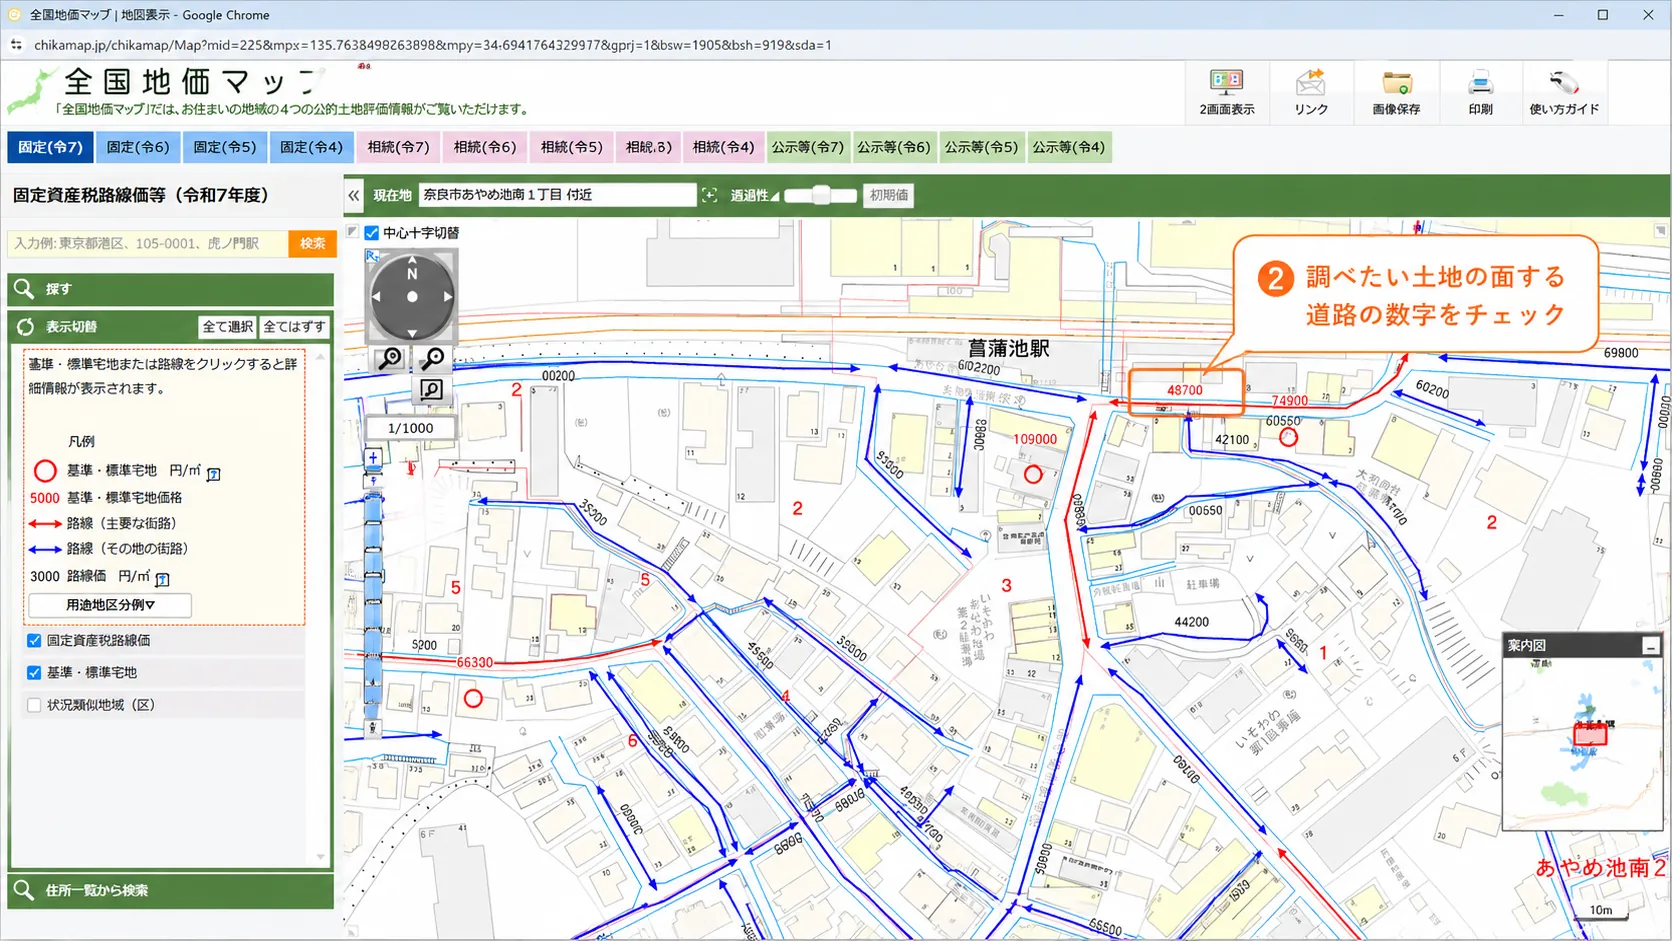Click the plus button on zoom slider
Viewport: 1672px width, 941px height.
tap(373, 458)
